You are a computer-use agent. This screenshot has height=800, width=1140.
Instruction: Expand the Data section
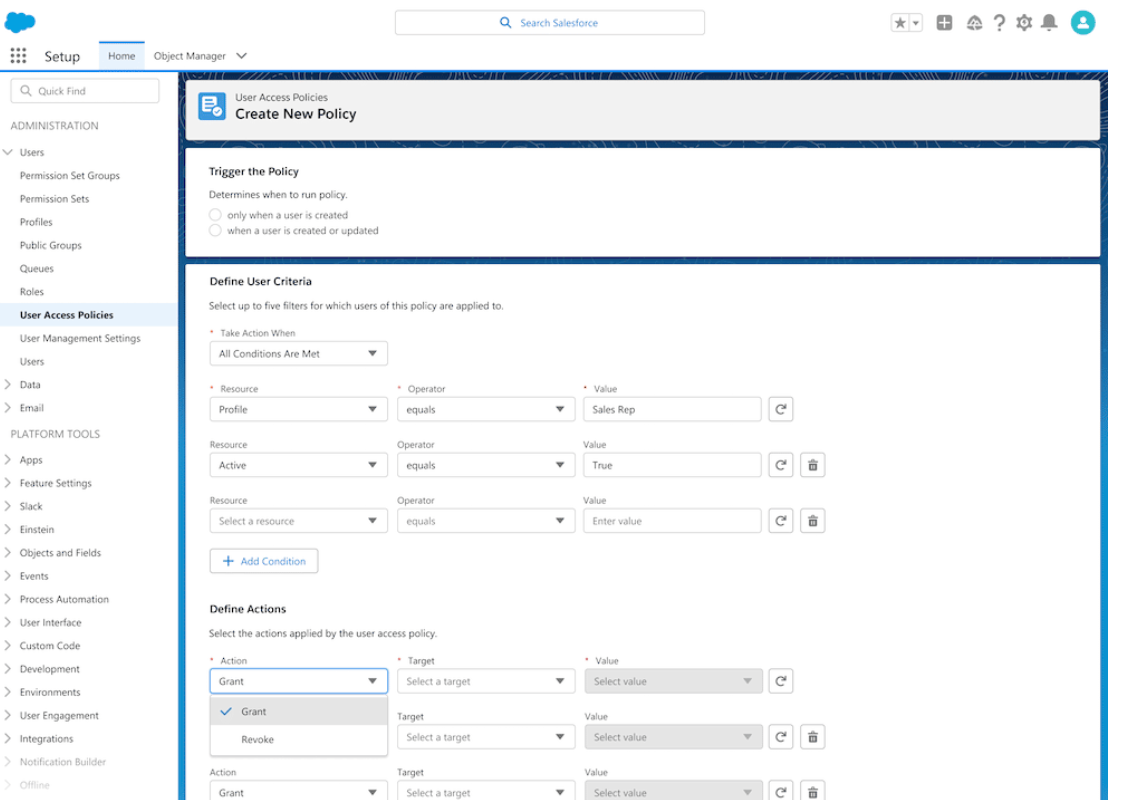point(8,384)
